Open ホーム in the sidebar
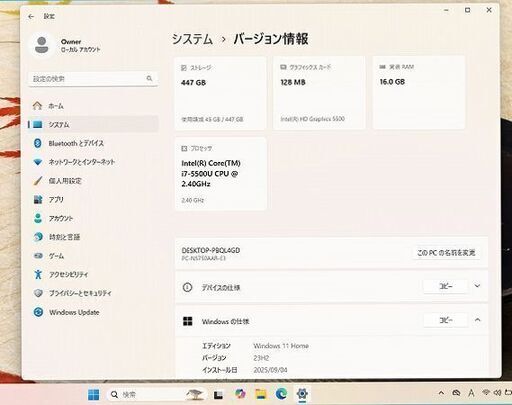 point(93,106)
